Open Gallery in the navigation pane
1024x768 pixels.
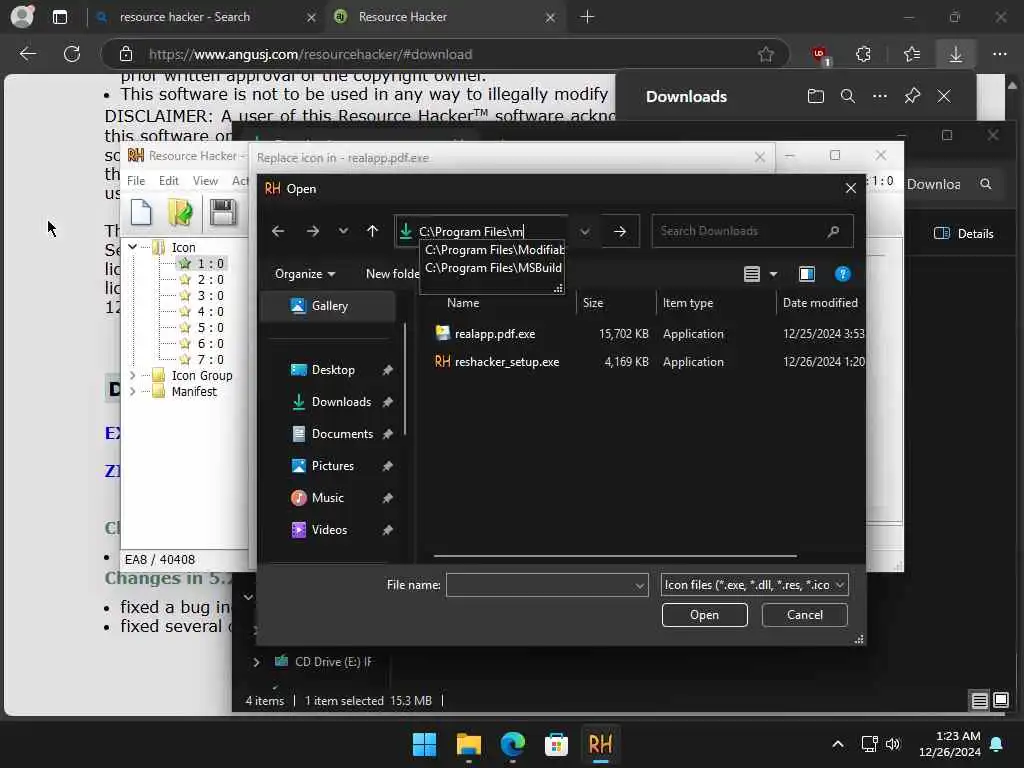(328, 306)
